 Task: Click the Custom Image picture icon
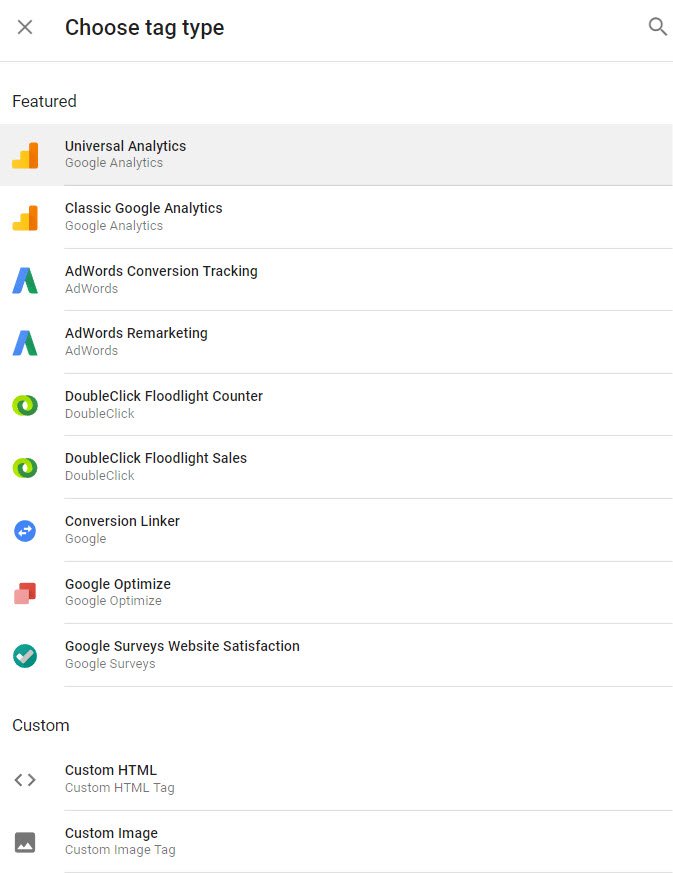(25, 842)
